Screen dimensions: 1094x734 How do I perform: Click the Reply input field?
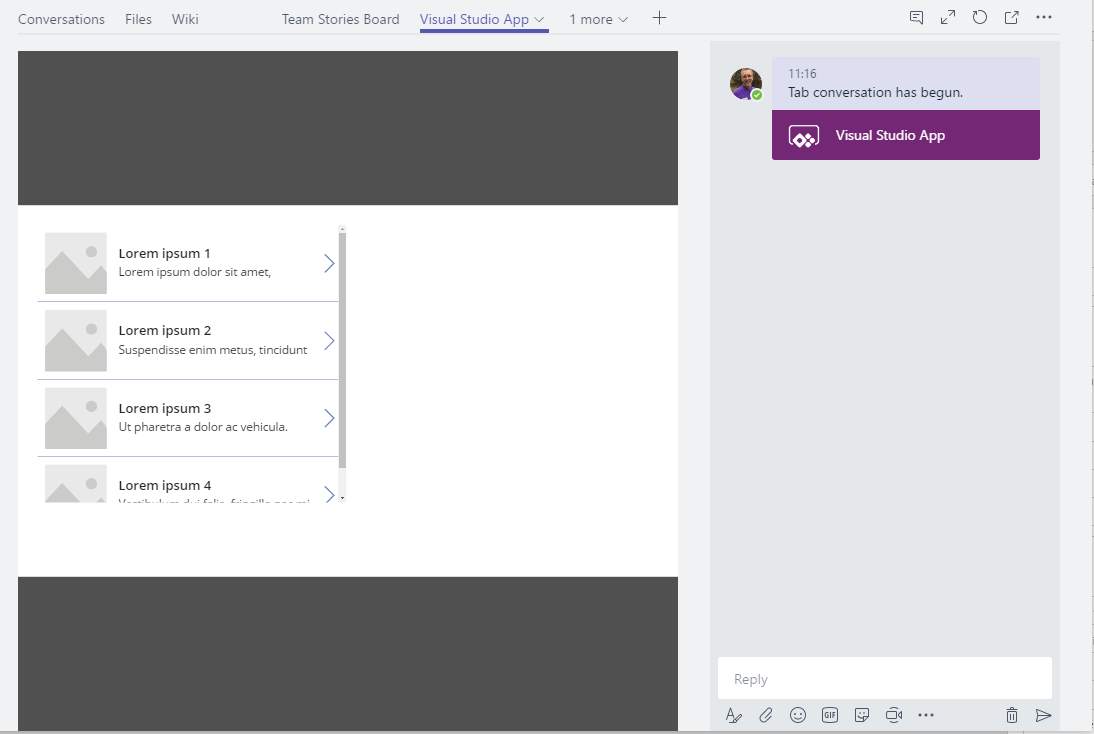coord(884,678)
